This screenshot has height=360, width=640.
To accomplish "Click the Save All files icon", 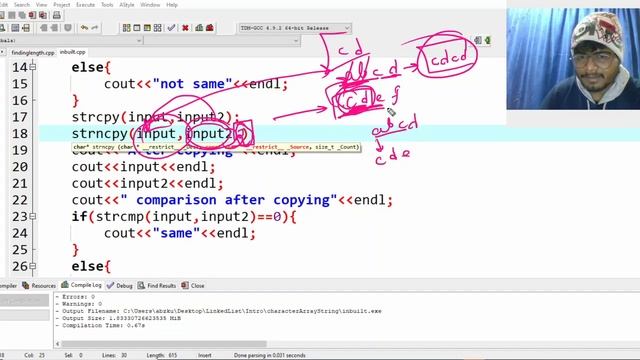I will (x=22, y=15).
